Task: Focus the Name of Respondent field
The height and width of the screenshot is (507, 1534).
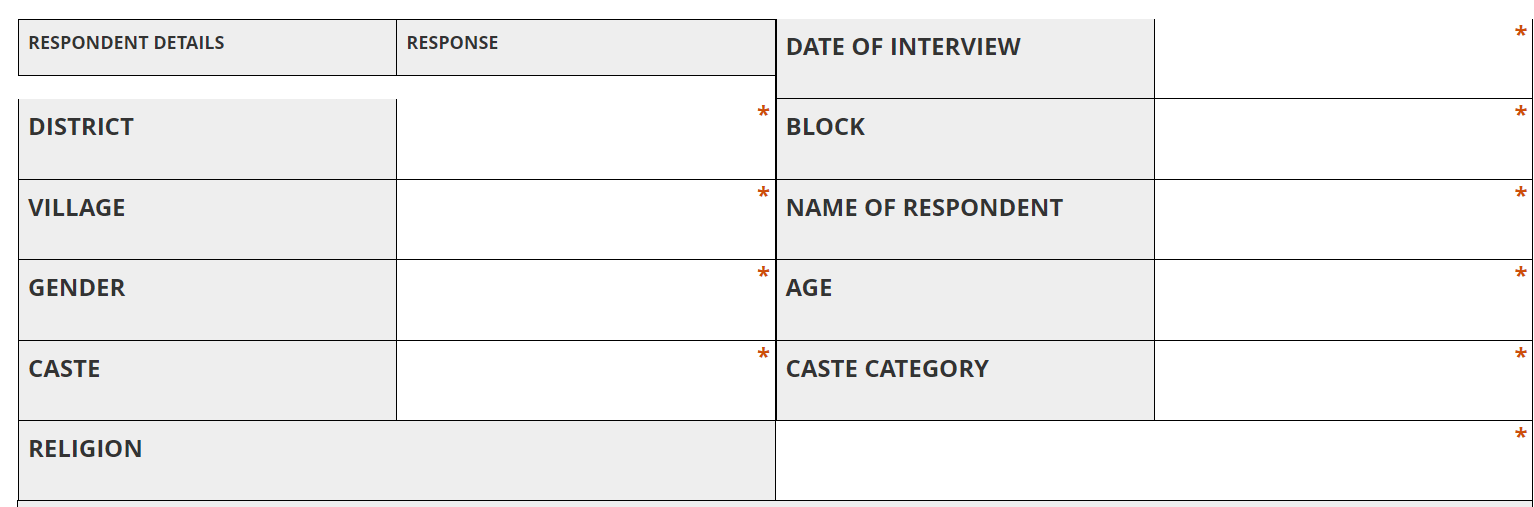Action: coord(1342,220)
